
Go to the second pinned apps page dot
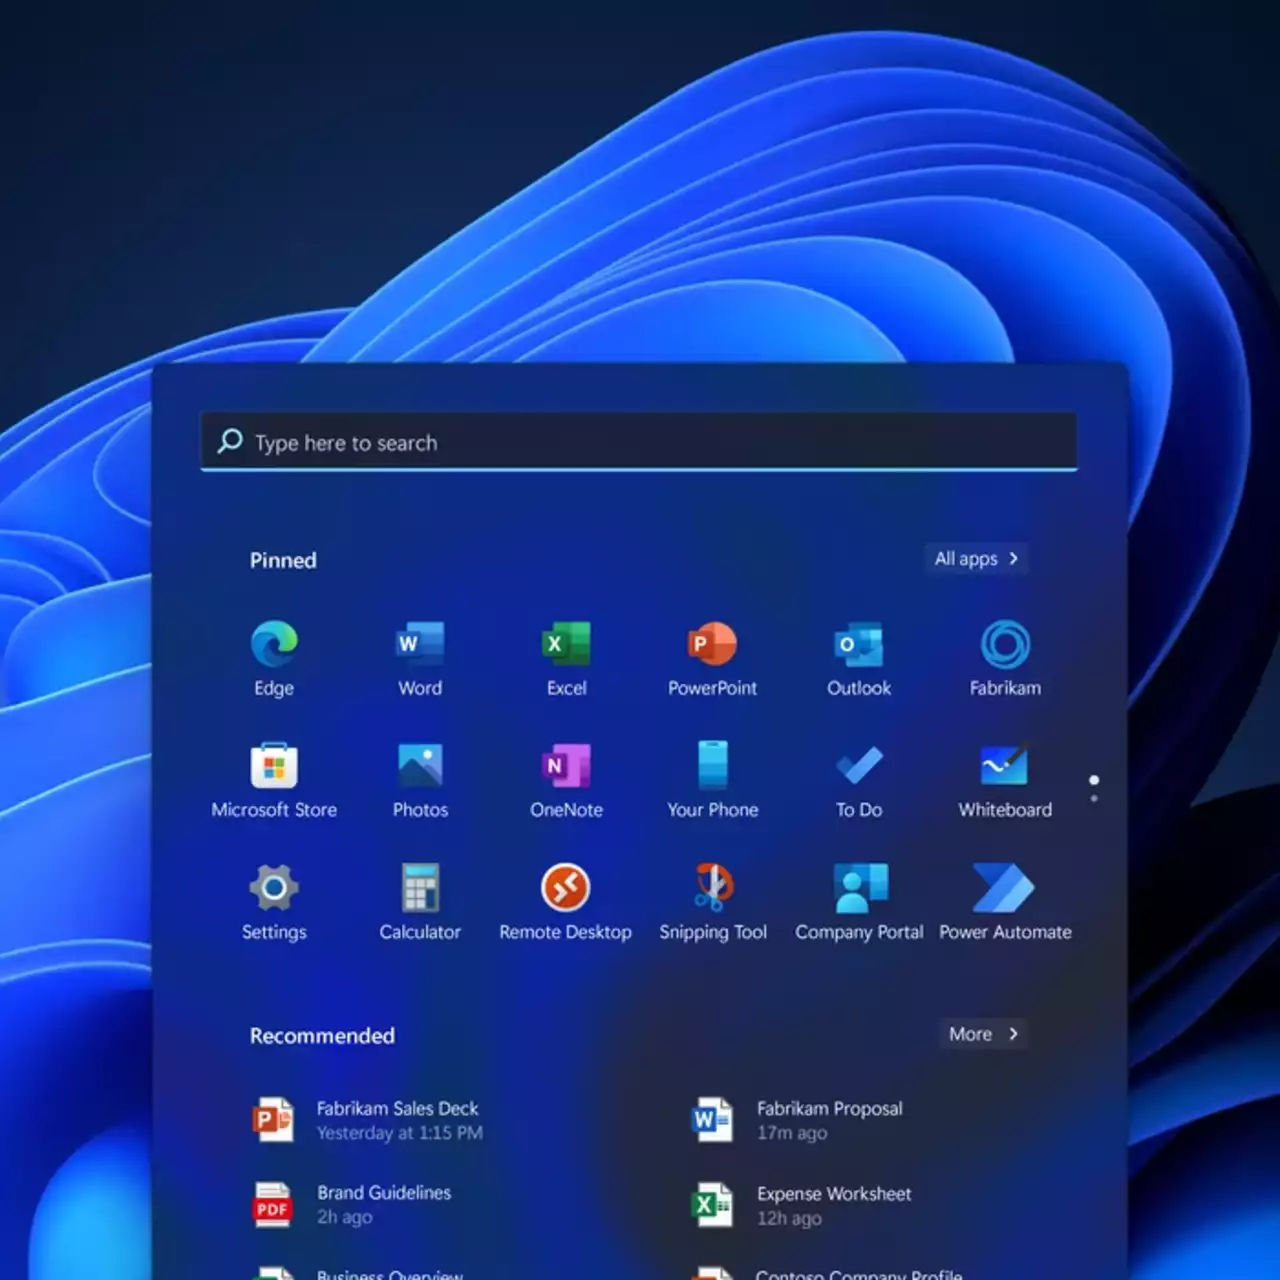click(1094, 798)
